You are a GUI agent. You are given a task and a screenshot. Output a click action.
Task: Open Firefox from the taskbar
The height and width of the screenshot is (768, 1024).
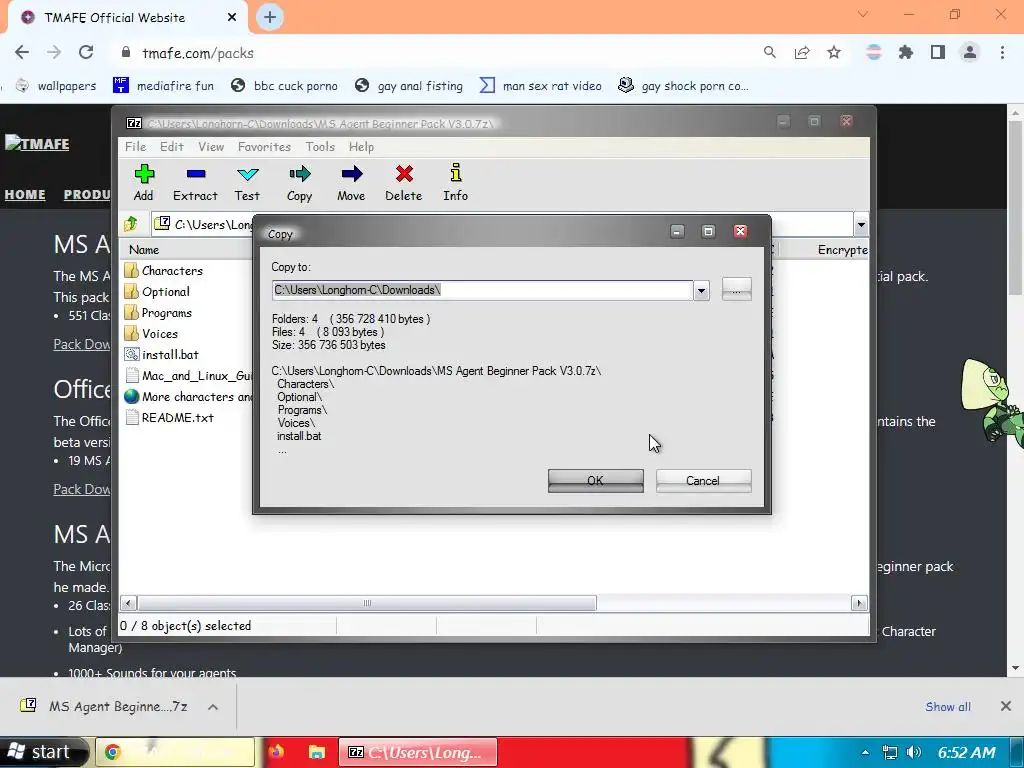point(276,752)
